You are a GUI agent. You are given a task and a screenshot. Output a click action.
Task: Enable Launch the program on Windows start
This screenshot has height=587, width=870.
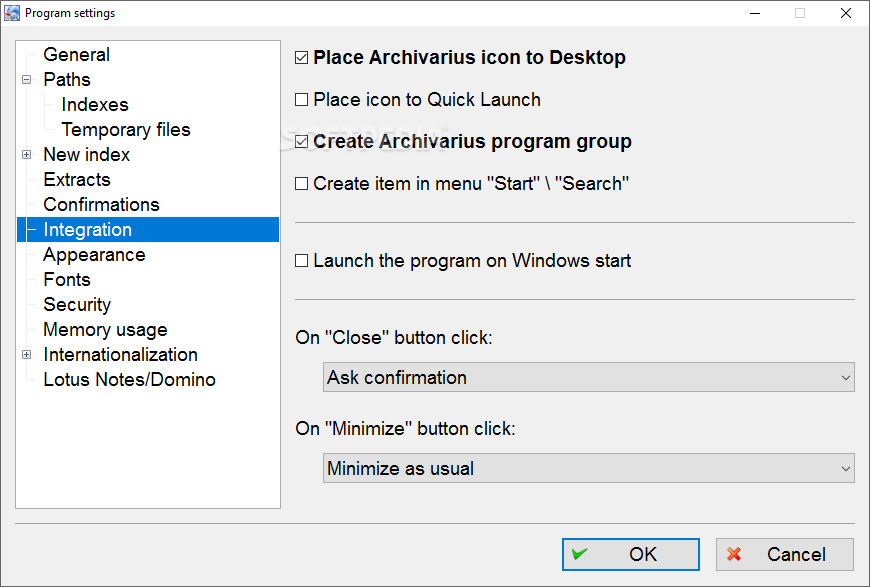point(301,261)
